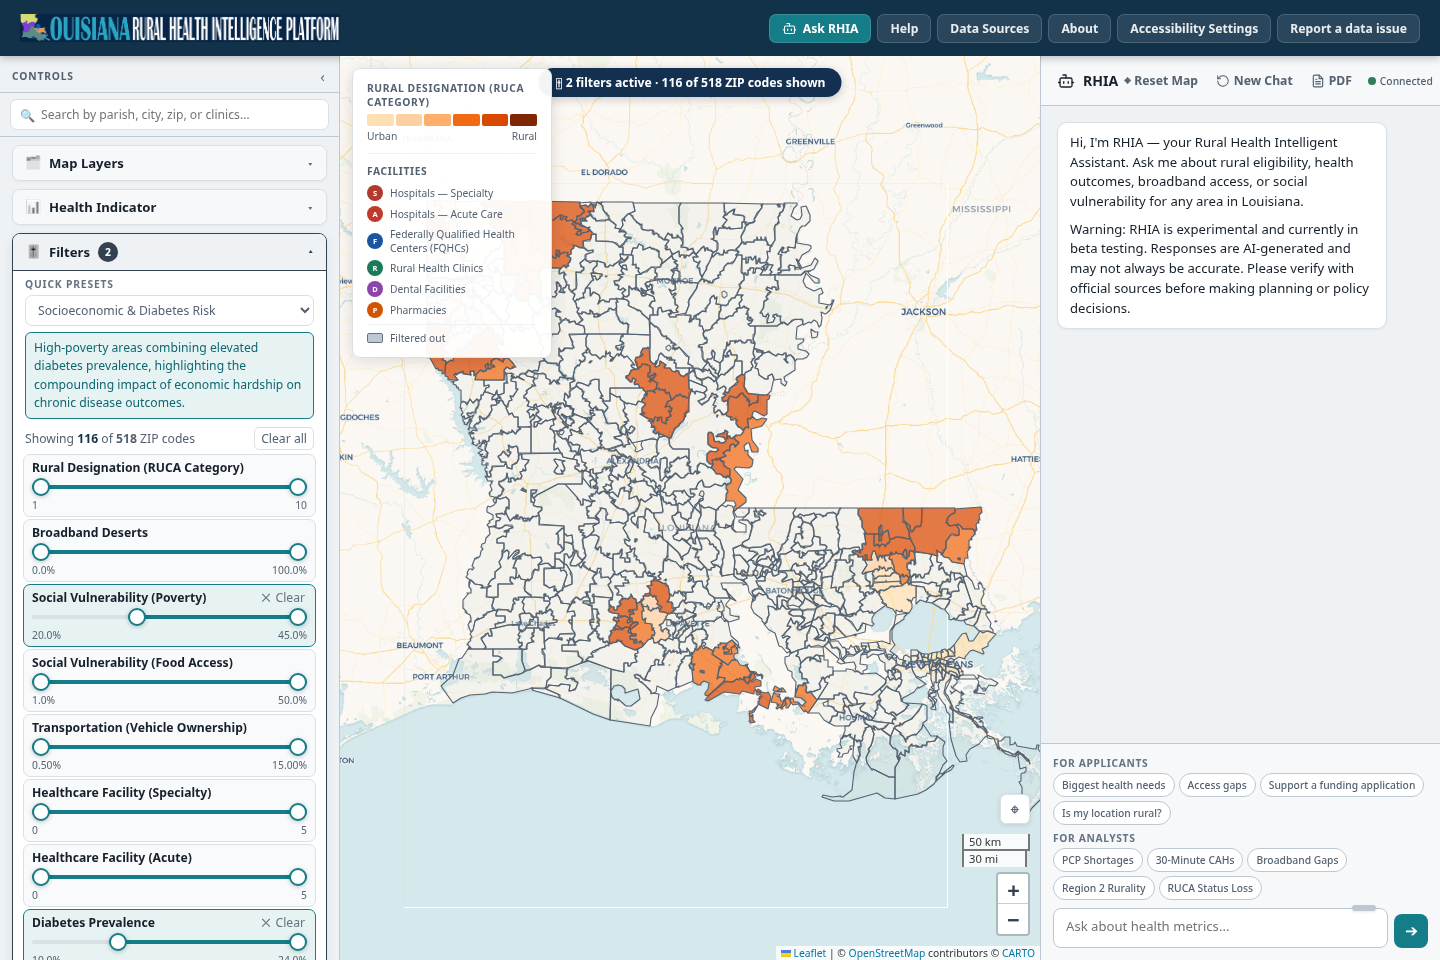Click Report a data issue

(x=1348, y=28)
